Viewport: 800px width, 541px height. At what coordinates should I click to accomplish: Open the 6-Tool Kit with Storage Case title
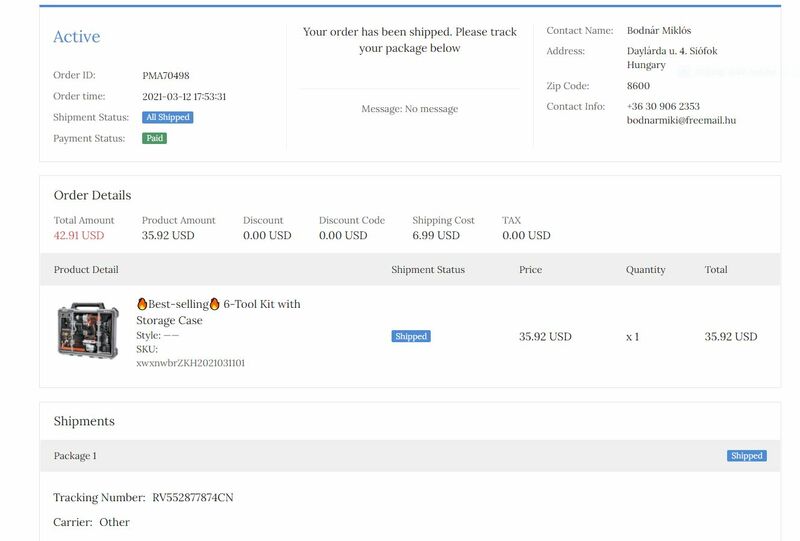click(x=218, y=312)
